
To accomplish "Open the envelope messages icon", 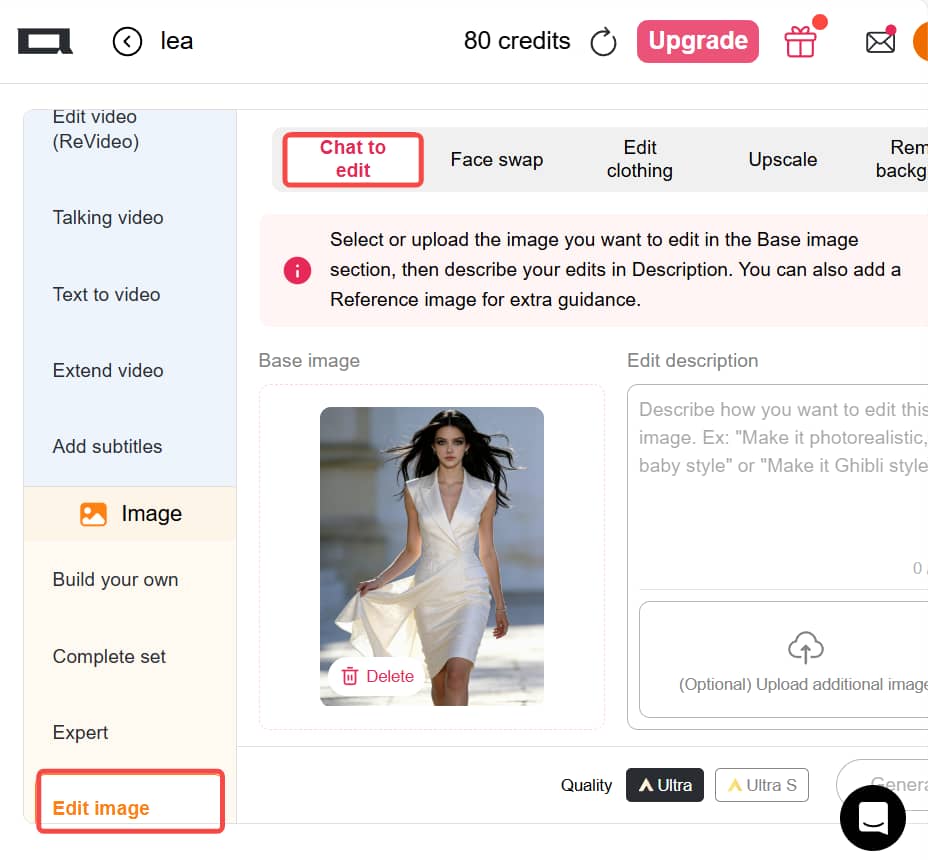I will pos(880,40).
